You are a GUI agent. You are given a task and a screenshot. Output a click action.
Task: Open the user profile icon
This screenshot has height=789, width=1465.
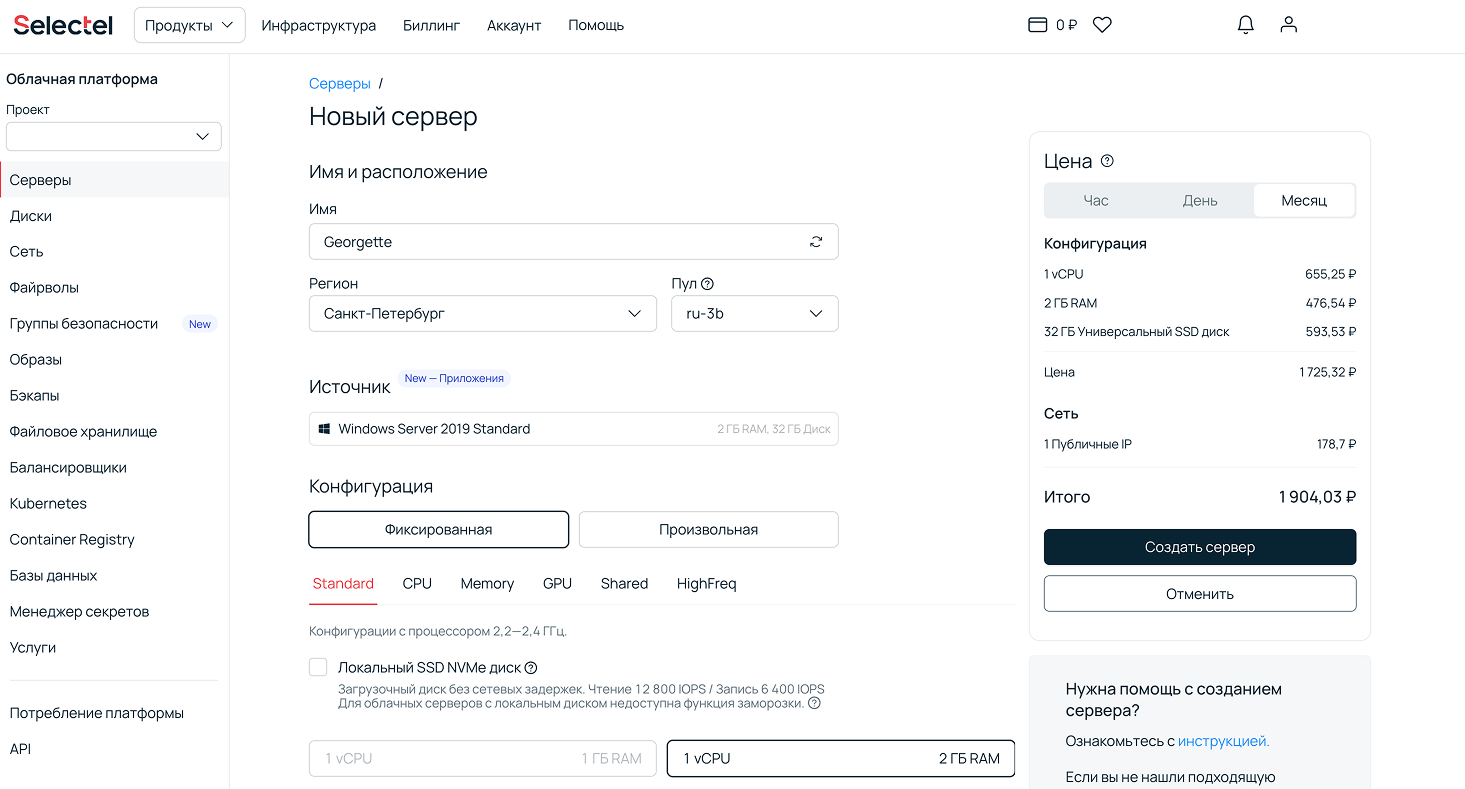click(1288, 25)
